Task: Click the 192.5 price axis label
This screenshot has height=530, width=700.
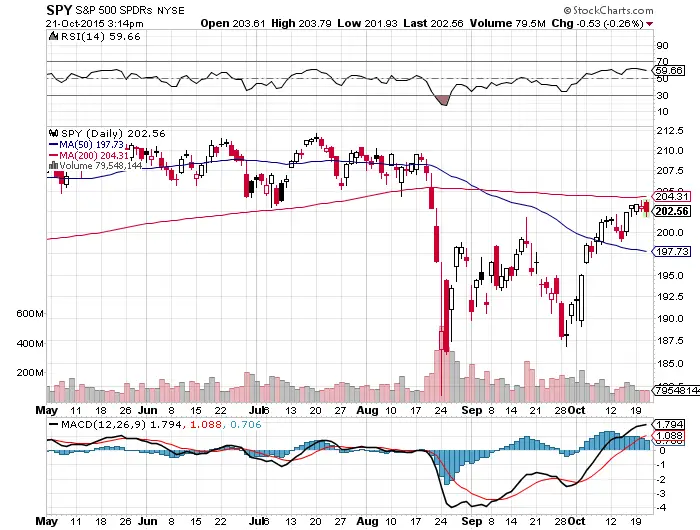Action: tap(670, 297)
